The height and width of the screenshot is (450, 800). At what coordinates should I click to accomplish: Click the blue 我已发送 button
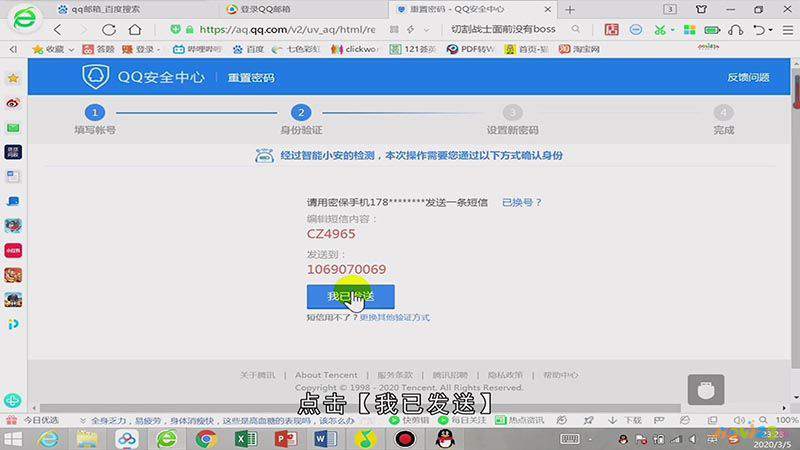[x=351, y=296]
